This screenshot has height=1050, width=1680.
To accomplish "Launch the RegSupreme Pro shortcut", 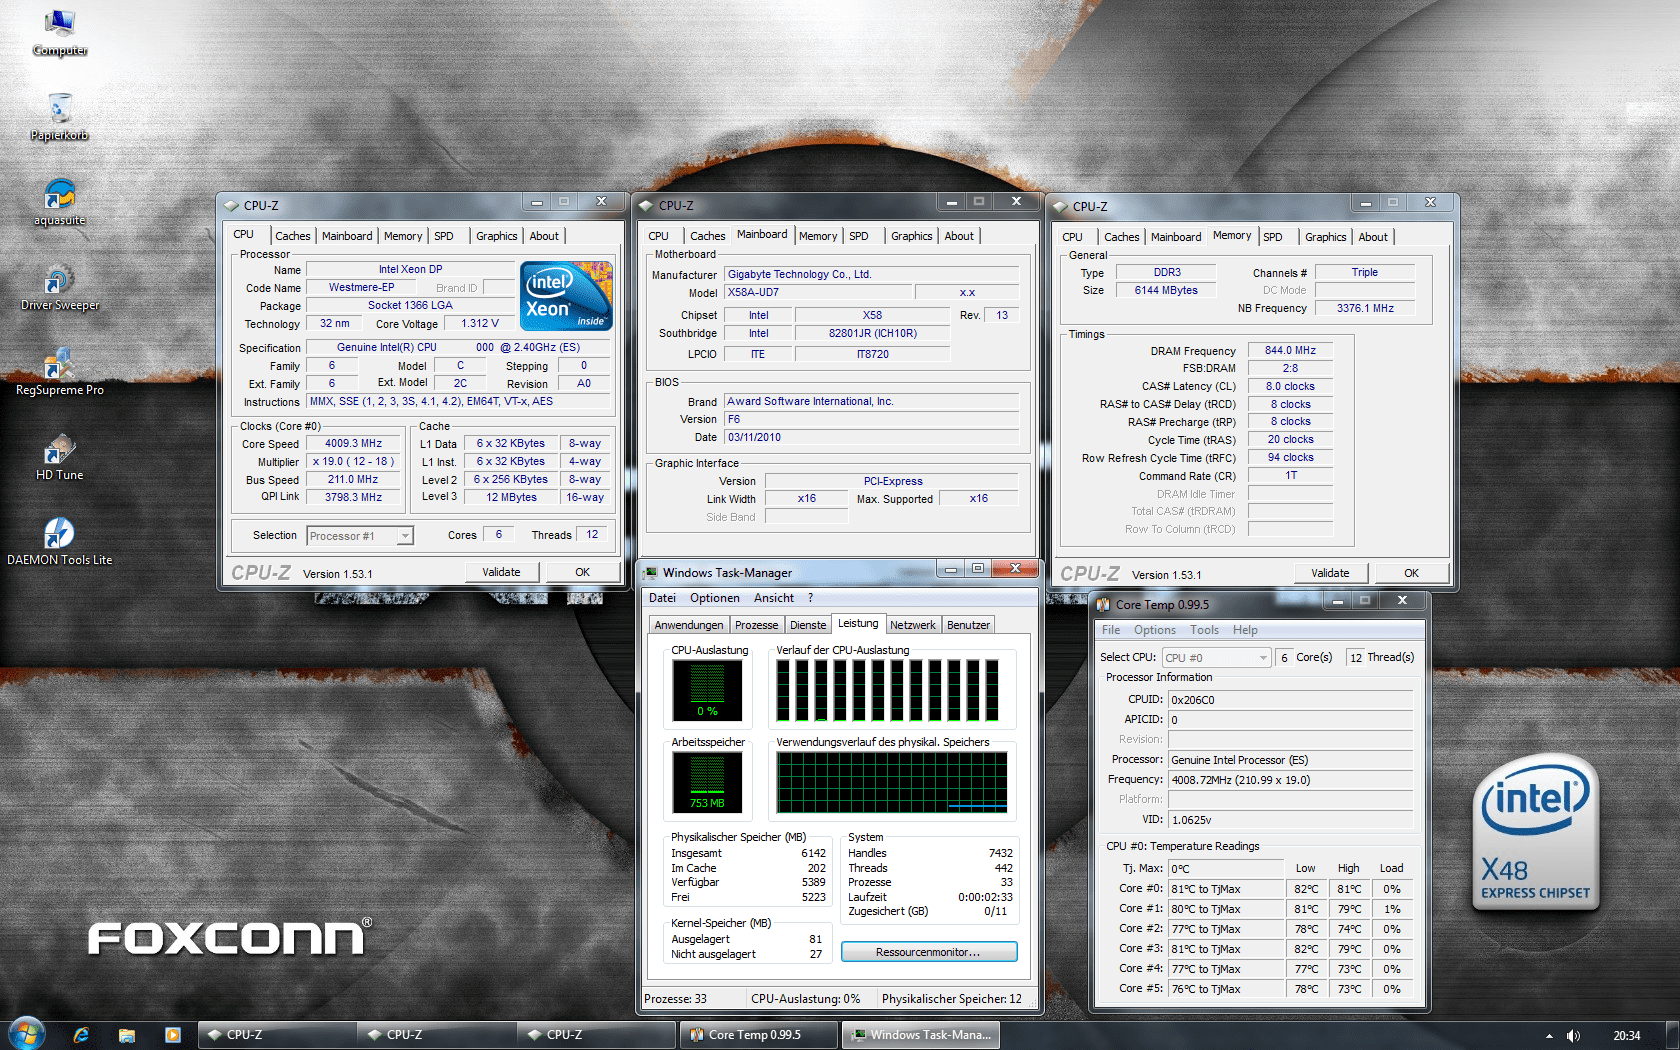I will pyautogui.click(x=60, y=372).
